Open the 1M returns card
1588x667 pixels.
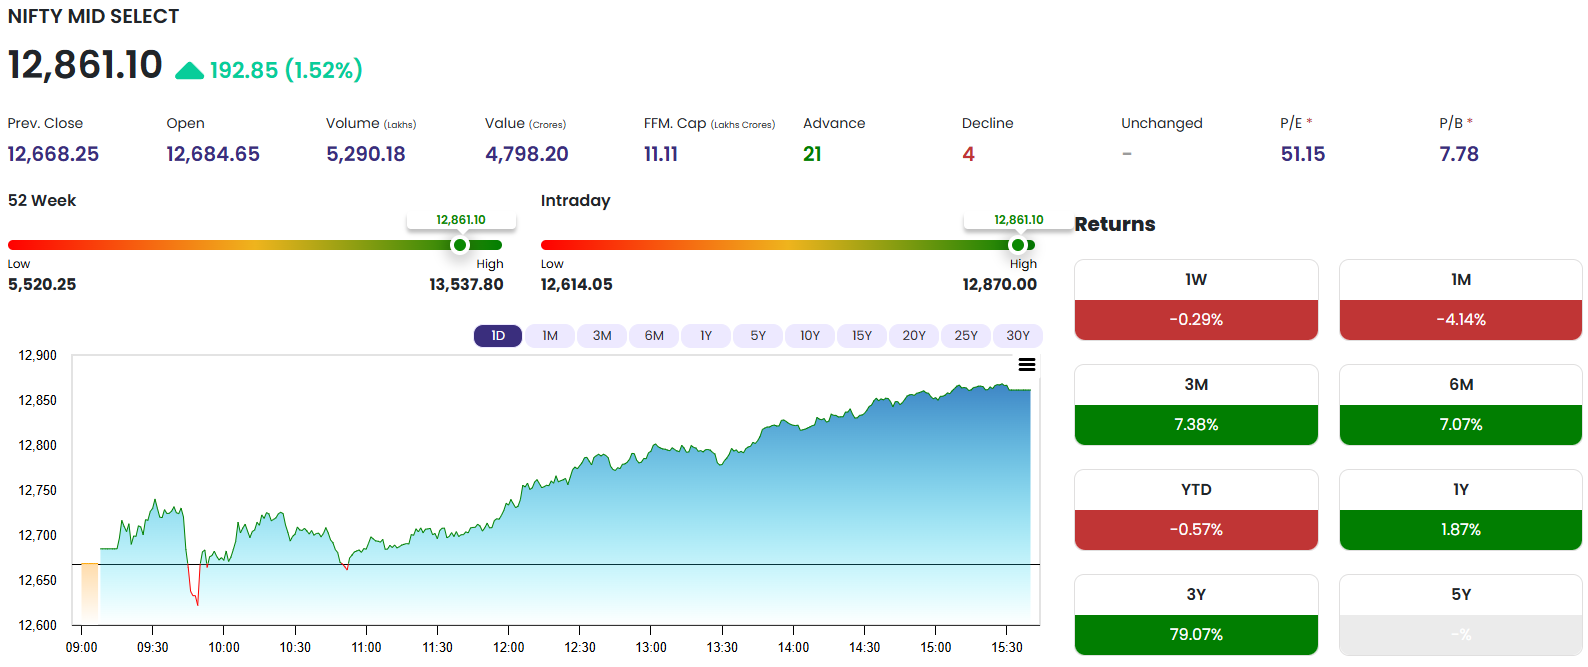point(1461,300)
